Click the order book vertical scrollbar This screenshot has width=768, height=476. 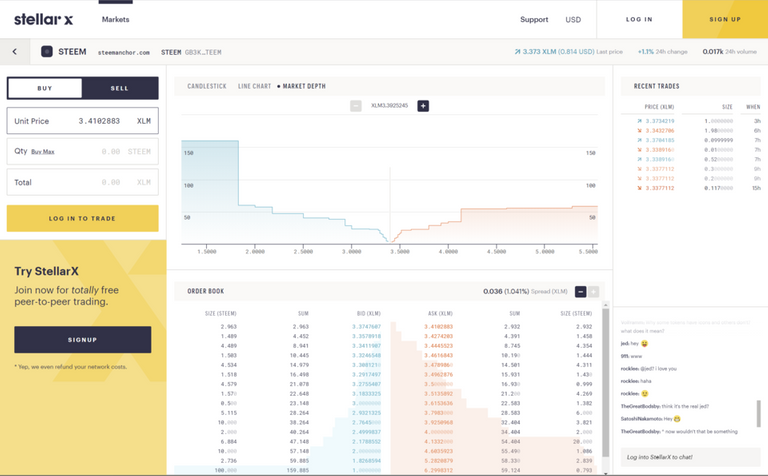click(x=606, y=382)
